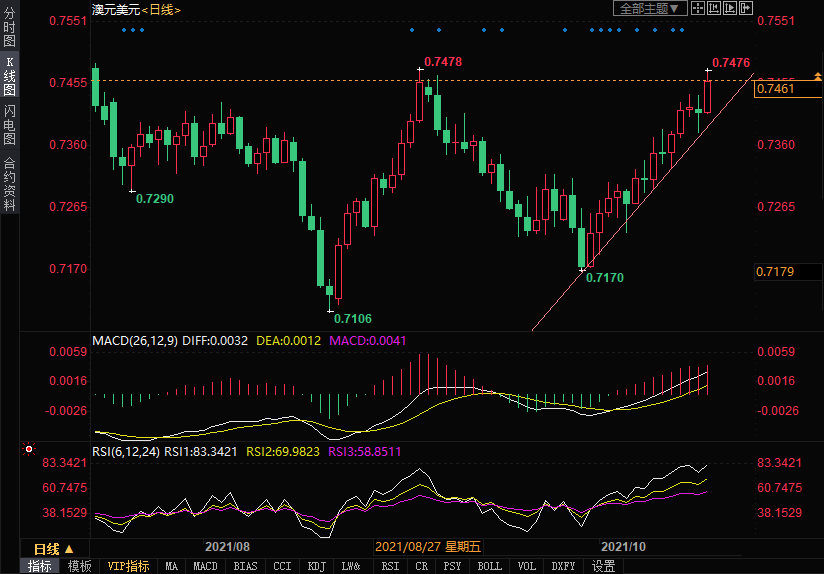
Task: Click the interval measurement icon in top toolbar
Action: 714,8
